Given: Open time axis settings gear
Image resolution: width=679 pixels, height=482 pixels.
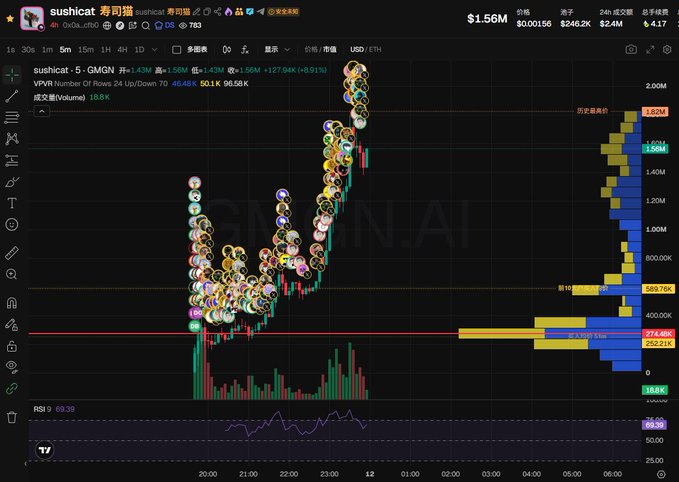Looking at the screenshot, I should tap(661, 474).
